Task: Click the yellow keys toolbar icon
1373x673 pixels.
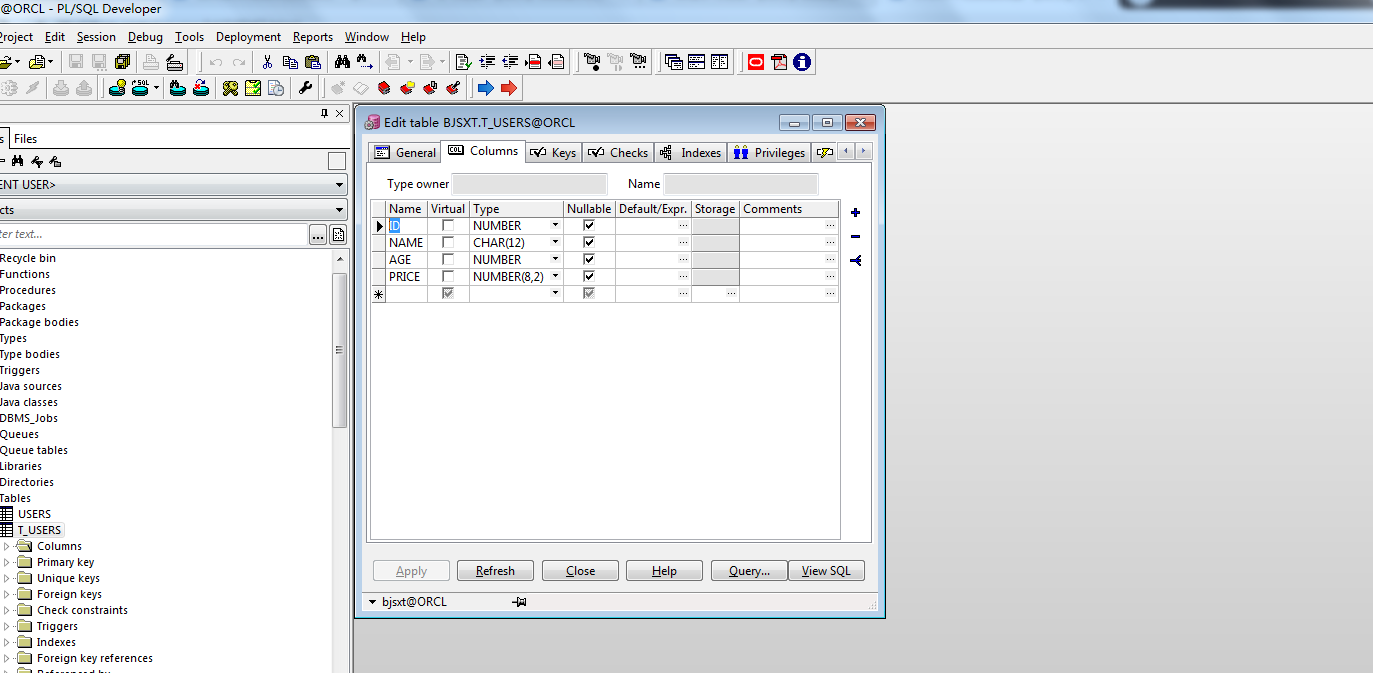Action: [230, 88]
